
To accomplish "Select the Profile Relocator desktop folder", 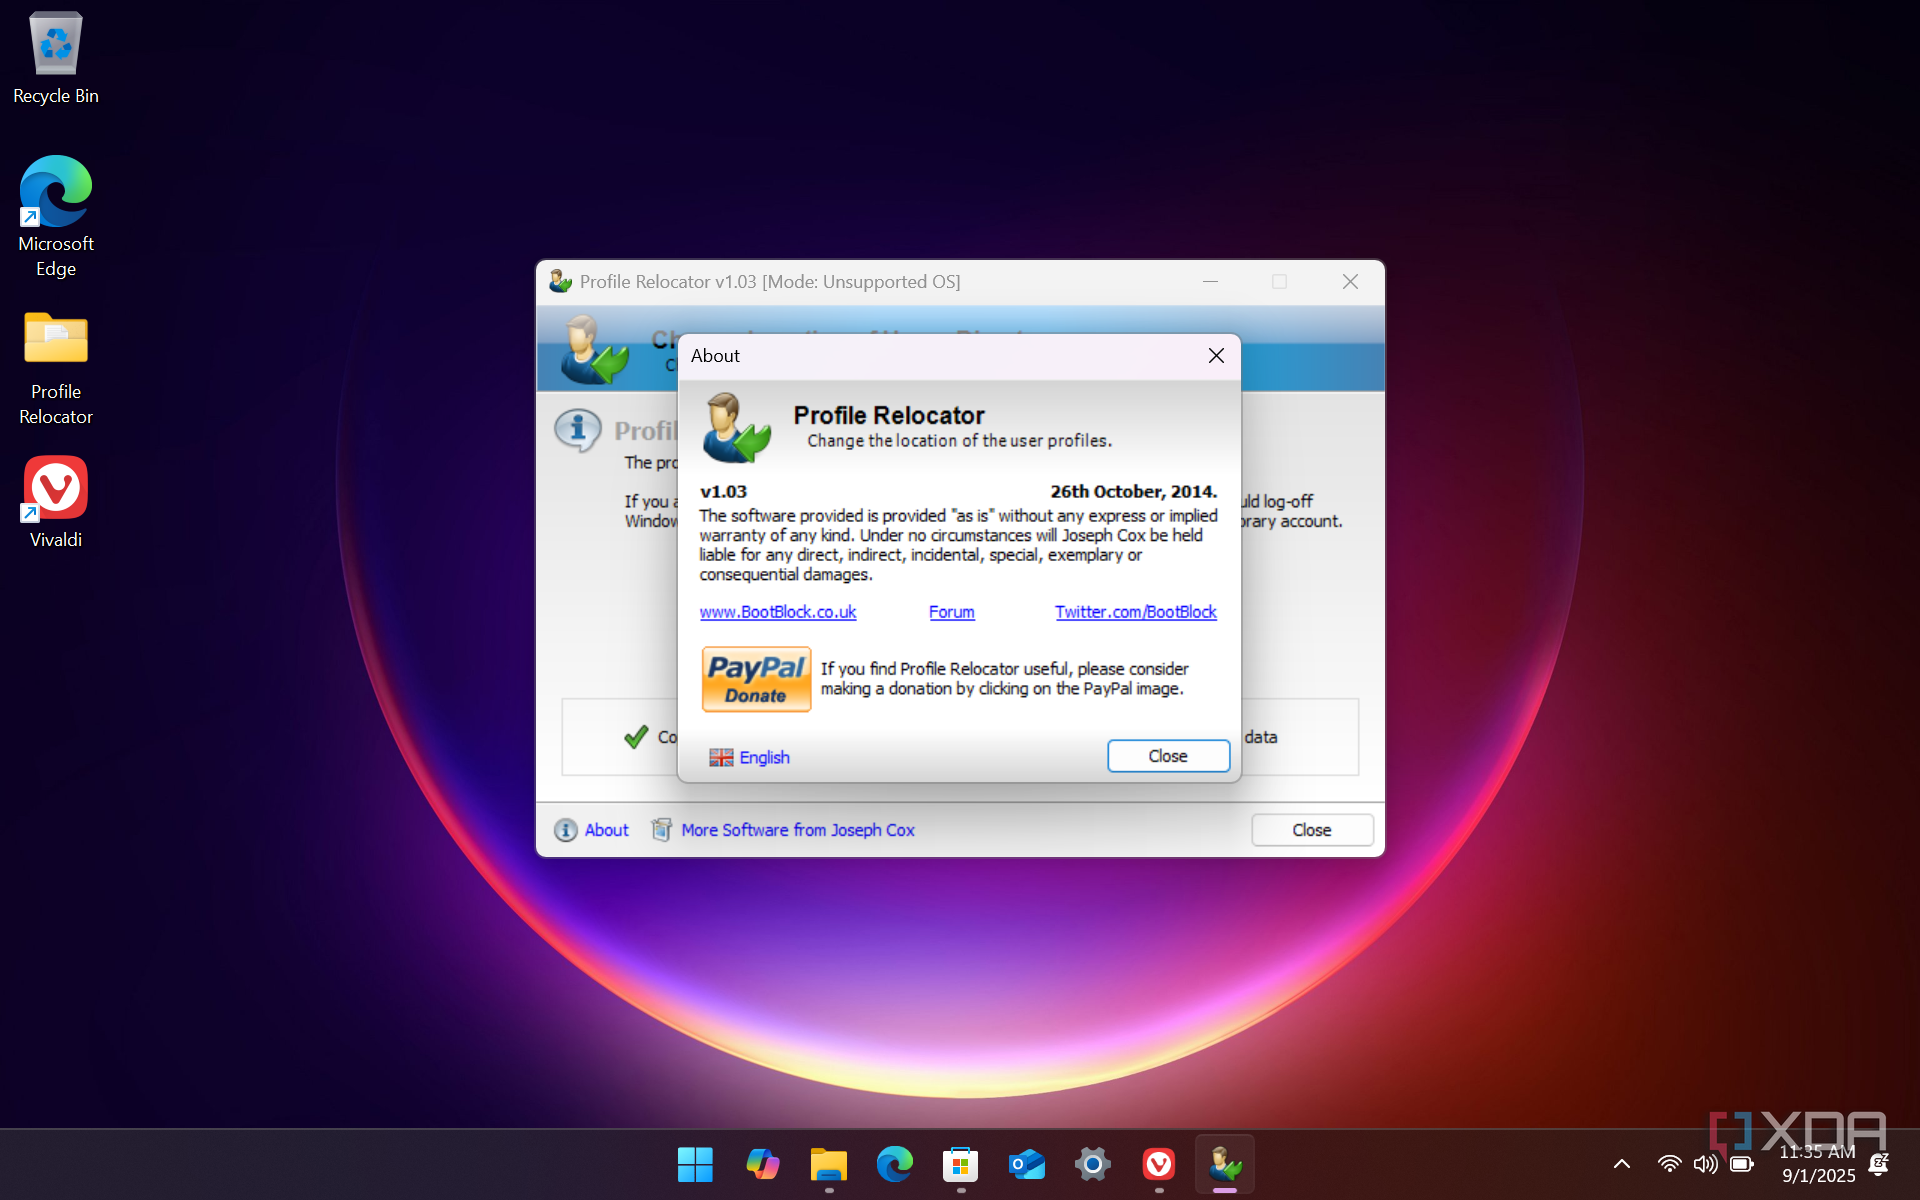I will (56, 368).
